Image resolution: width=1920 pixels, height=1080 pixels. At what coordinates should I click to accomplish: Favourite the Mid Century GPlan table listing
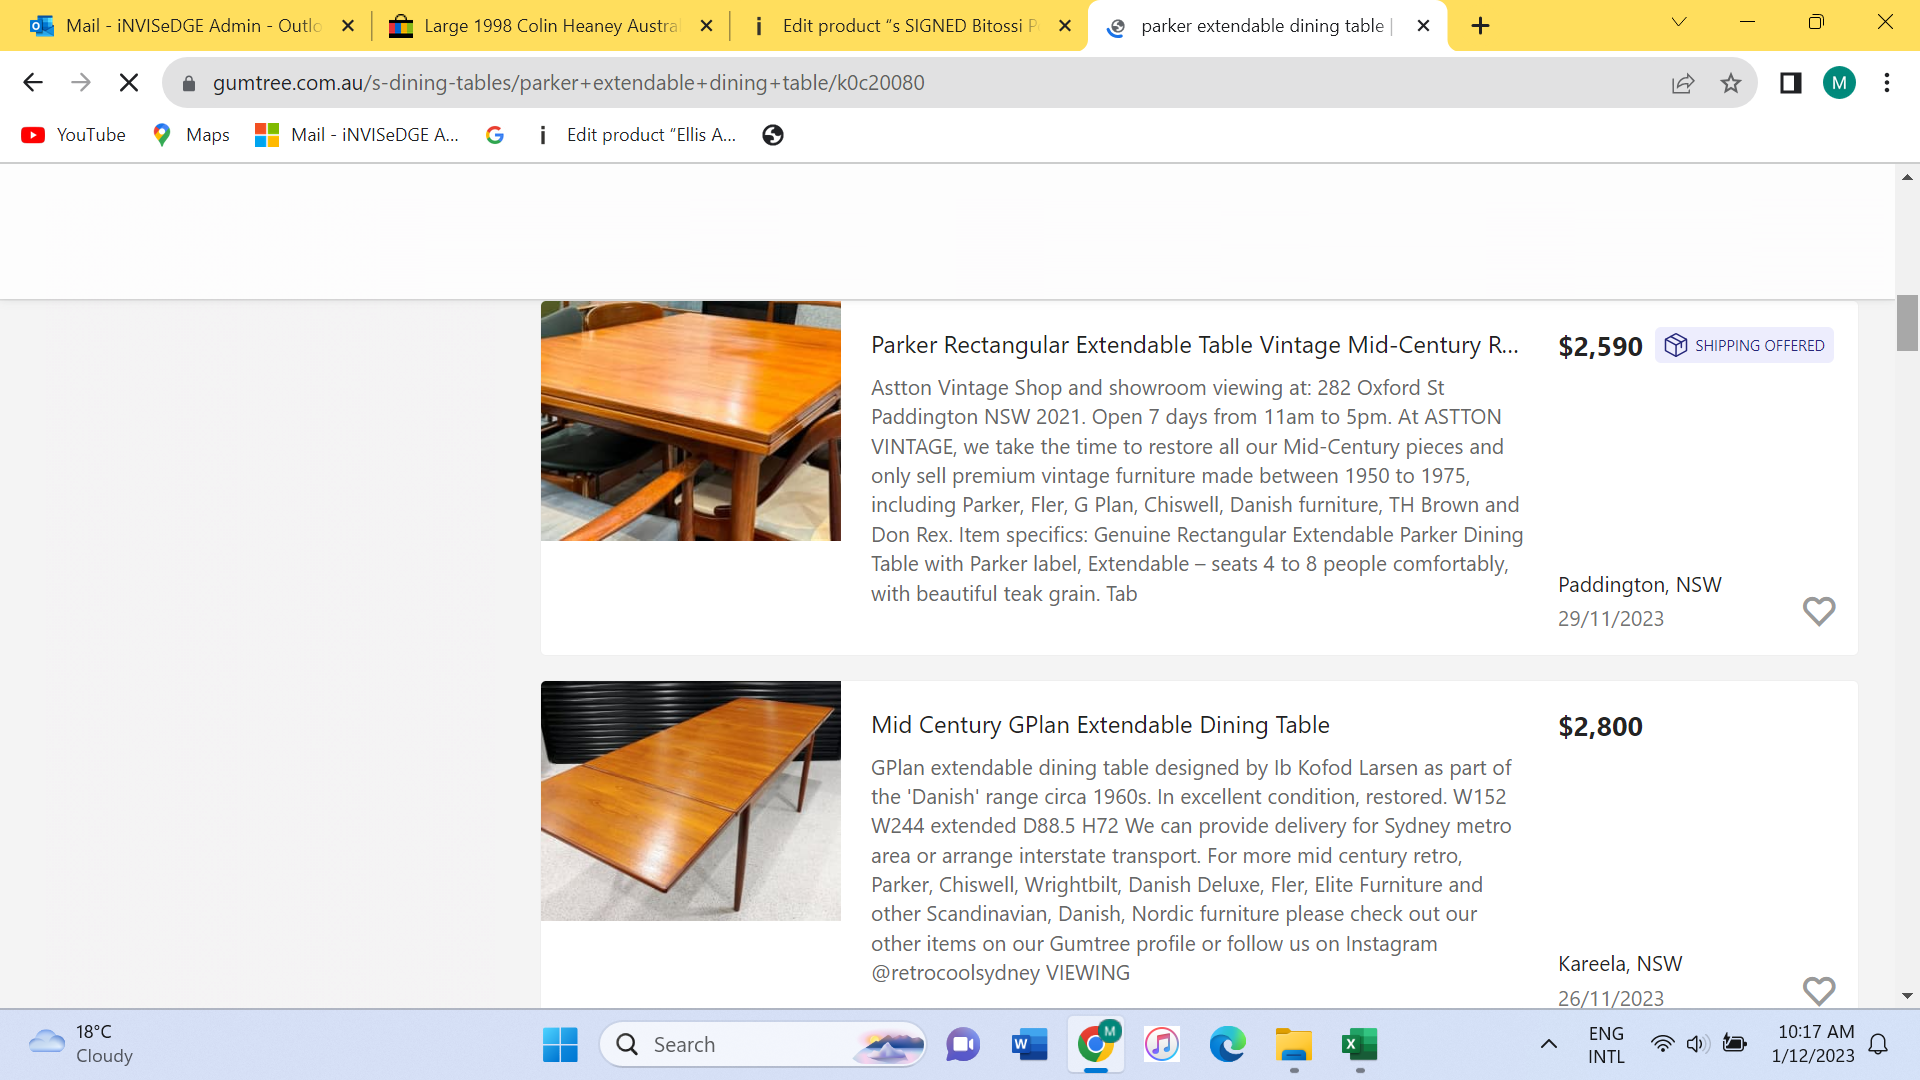click(x=1819, y=991)
